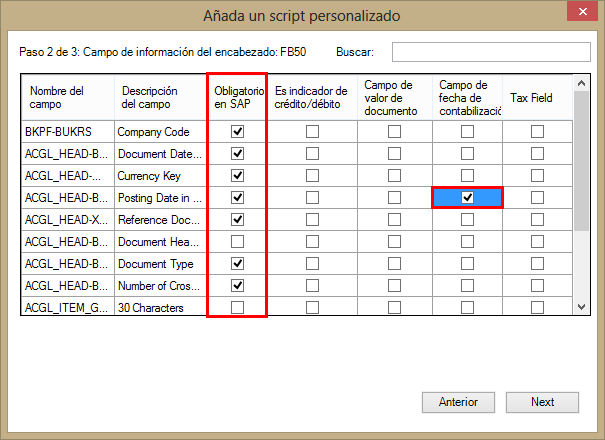Focus the Buscar search field
The width and height of the screenshot is (605, 440).
491,52
